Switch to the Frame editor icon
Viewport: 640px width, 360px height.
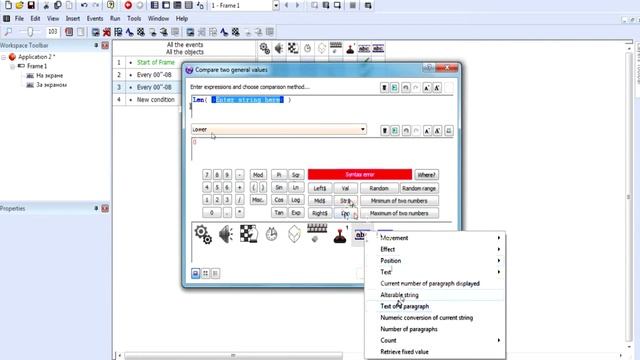[166, 5]
